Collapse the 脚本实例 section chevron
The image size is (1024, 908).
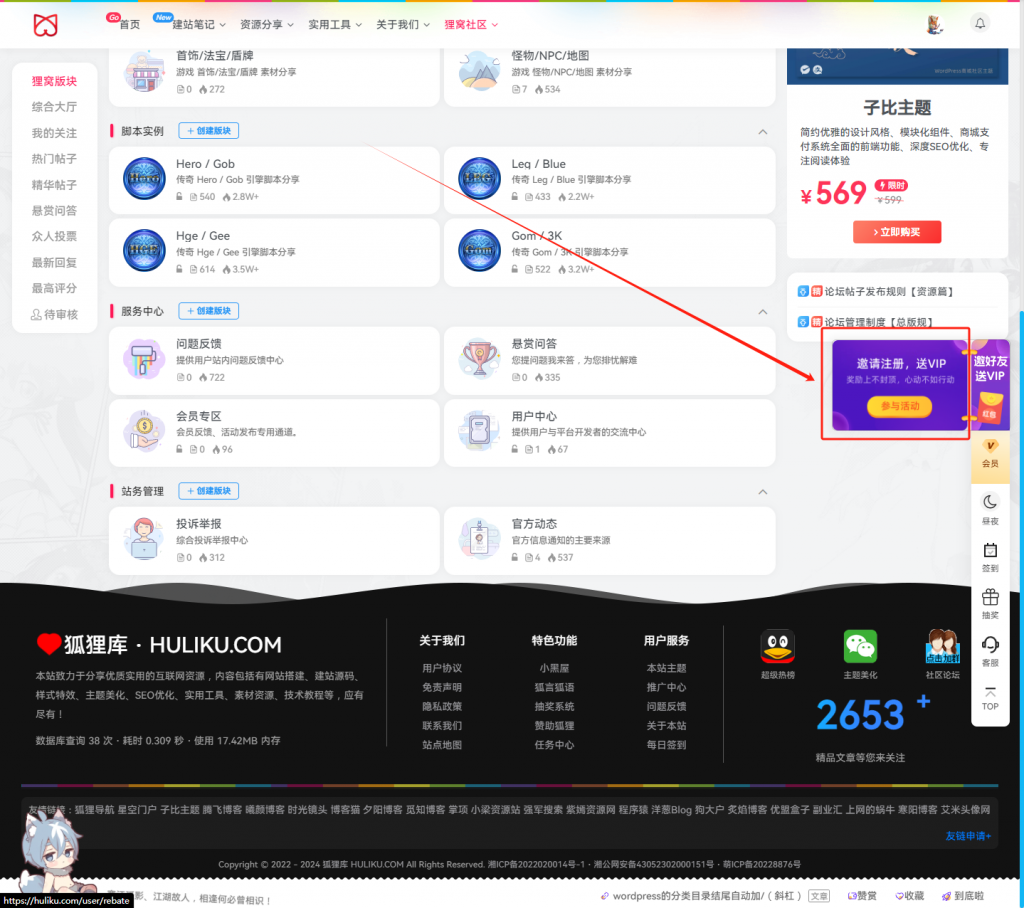[x=762, y=130]
